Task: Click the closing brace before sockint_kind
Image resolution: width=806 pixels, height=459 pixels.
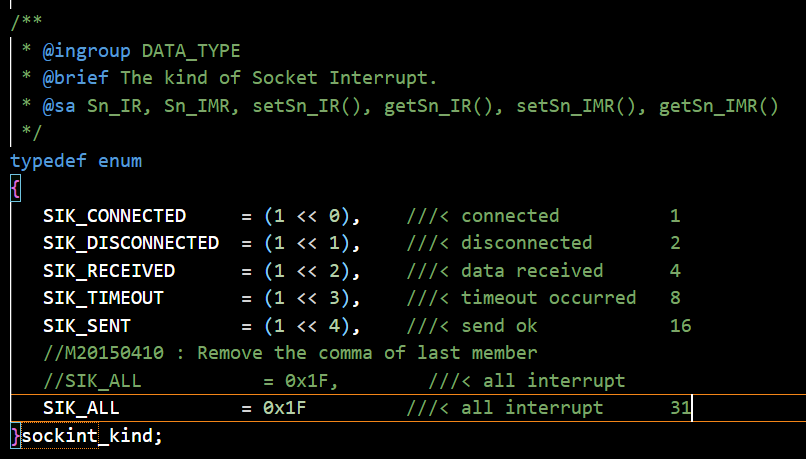Action: [15, 436]
